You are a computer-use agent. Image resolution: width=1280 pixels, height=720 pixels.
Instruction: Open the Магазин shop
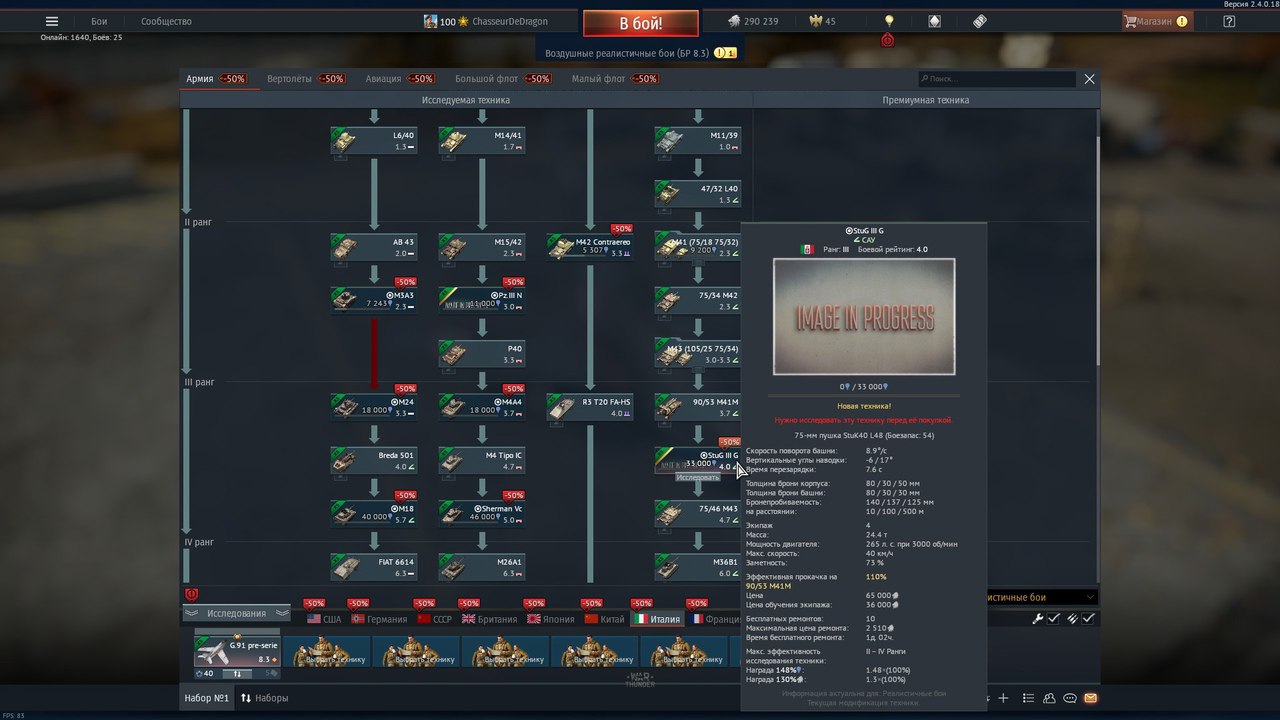[1156, 21]
